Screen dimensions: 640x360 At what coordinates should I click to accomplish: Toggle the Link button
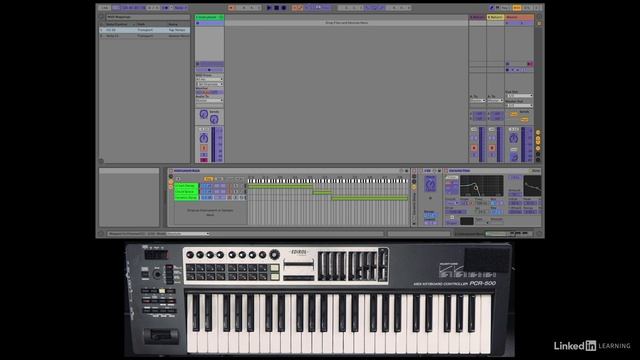tap(104, 8)
